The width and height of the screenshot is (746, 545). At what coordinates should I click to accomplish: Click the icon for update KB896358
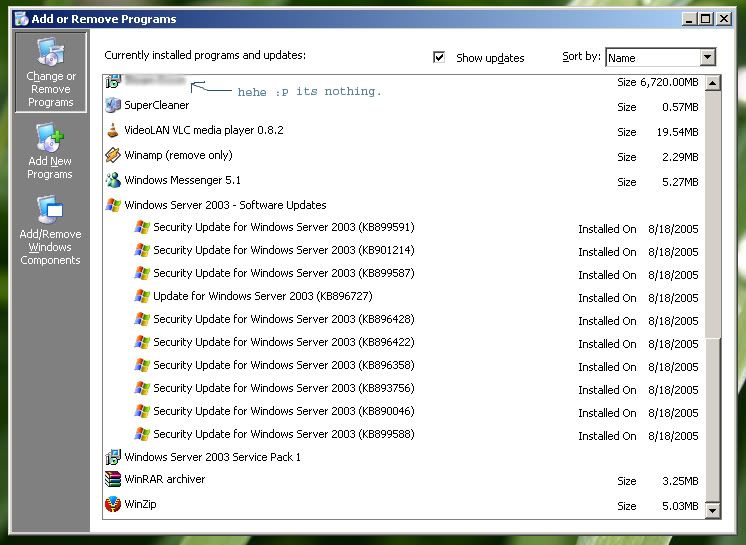[x=142, y=365]
